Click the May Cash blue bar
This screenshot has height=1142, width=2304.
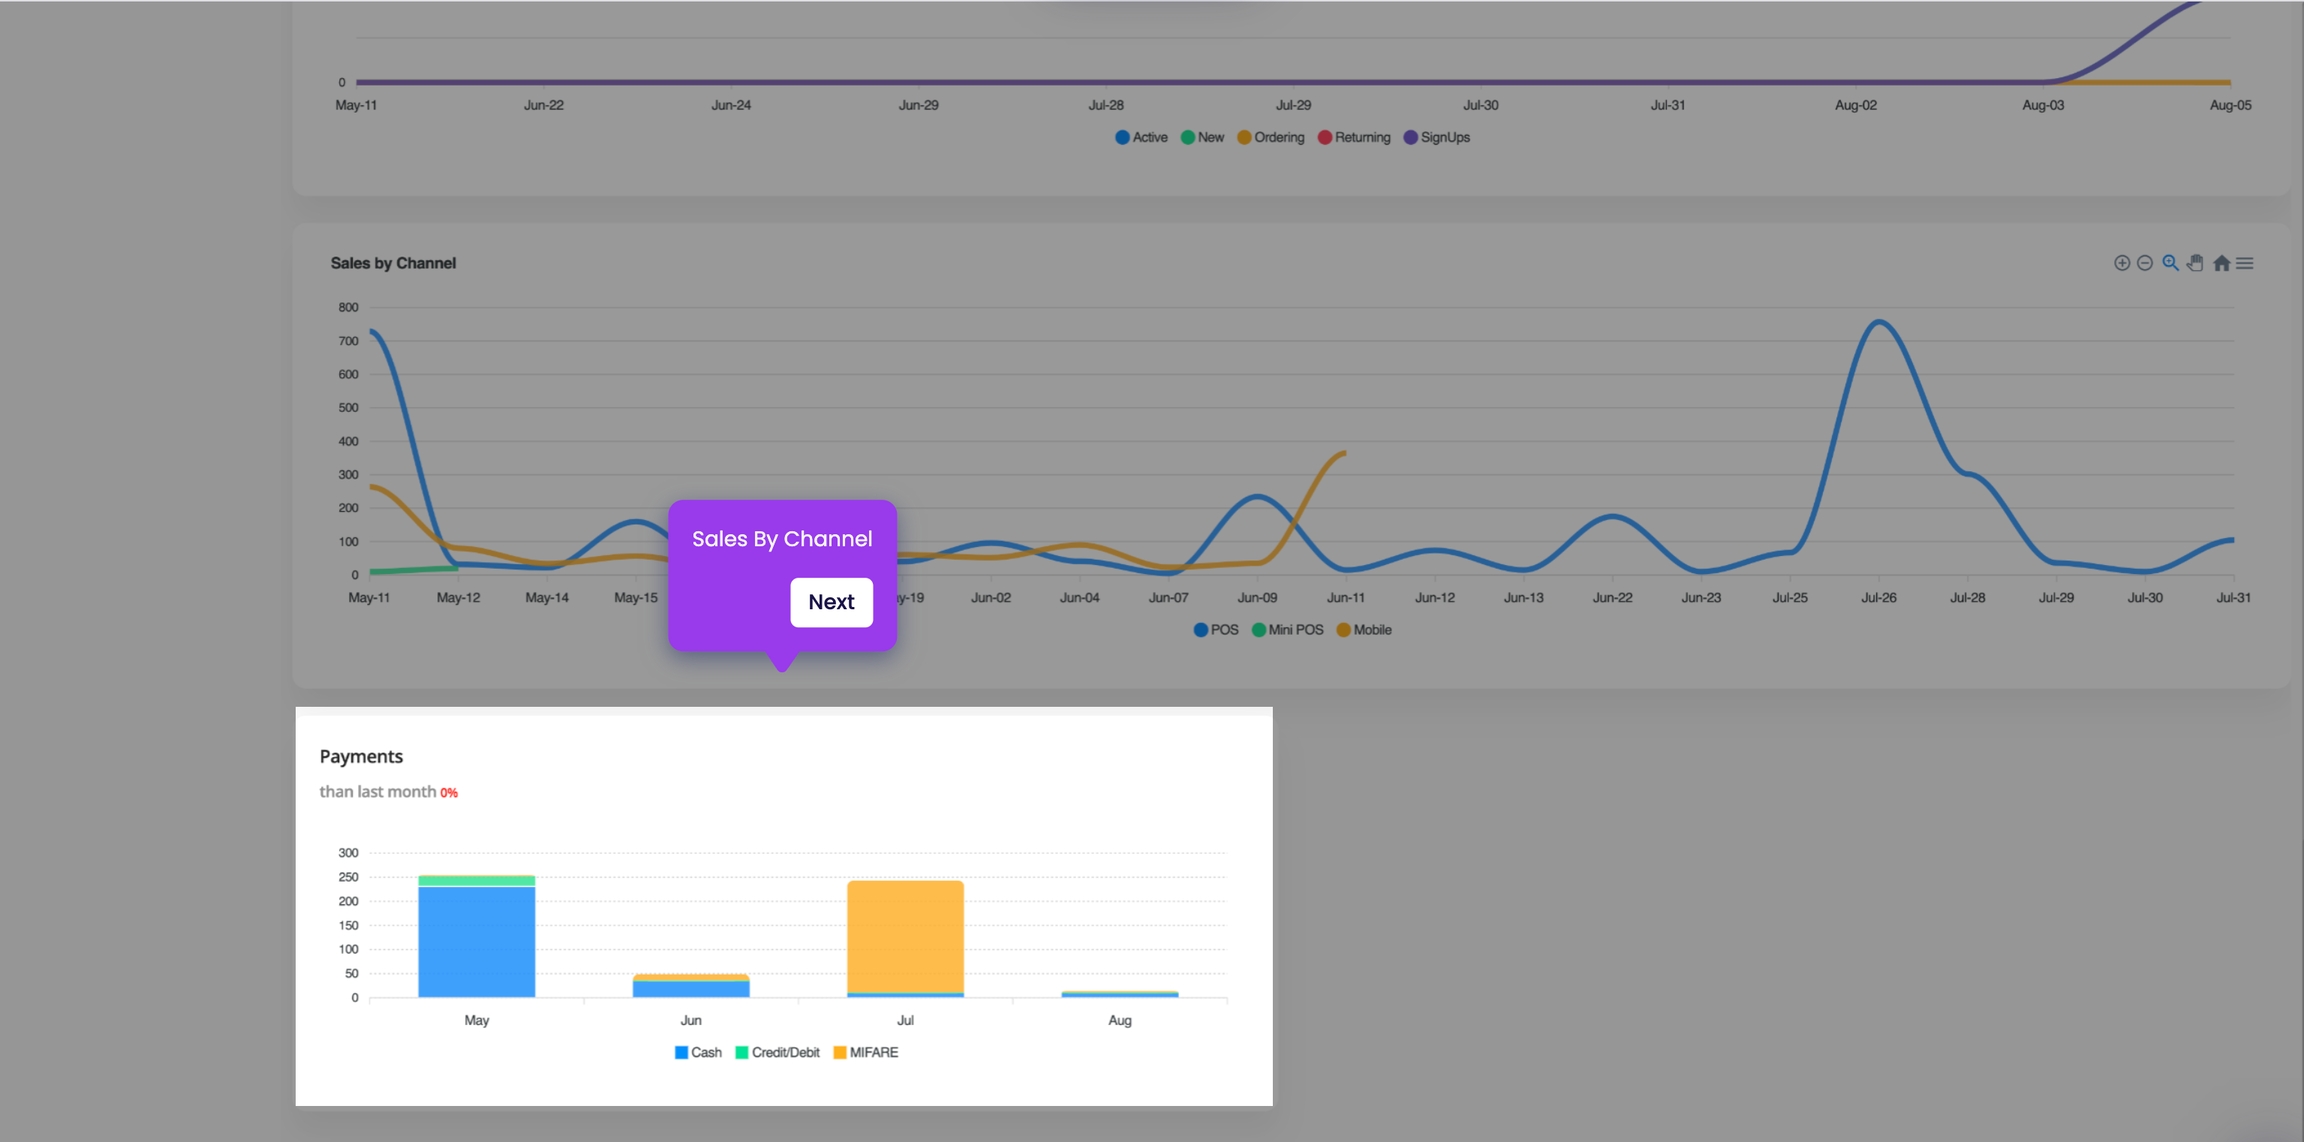coord(476,942)
